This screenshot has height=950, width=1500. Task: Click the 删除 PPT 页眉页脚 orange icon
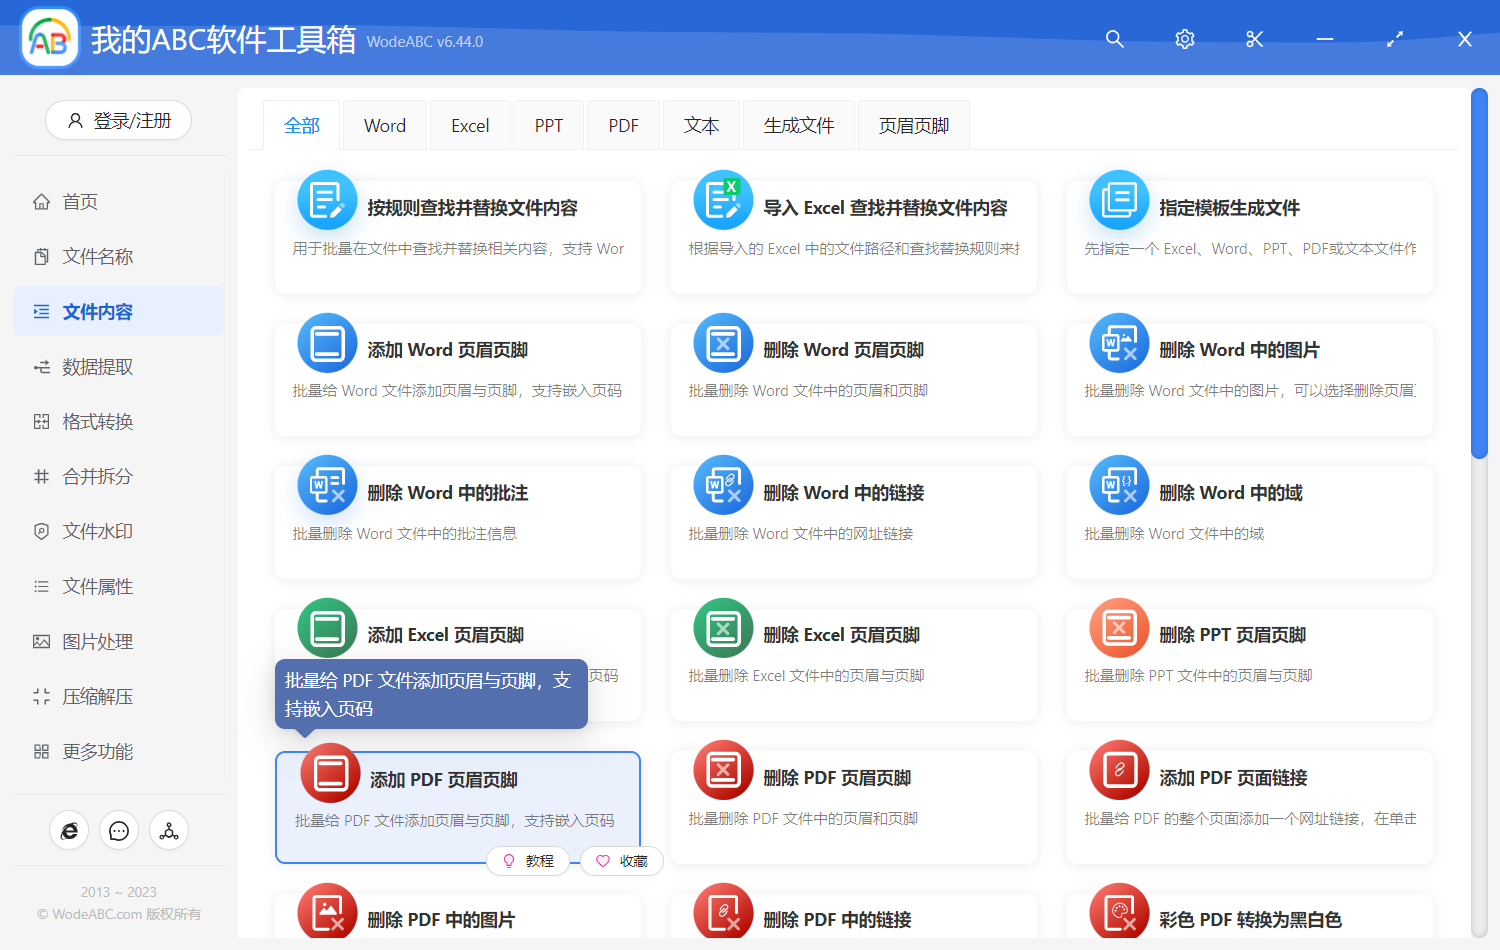(1119, 628)
